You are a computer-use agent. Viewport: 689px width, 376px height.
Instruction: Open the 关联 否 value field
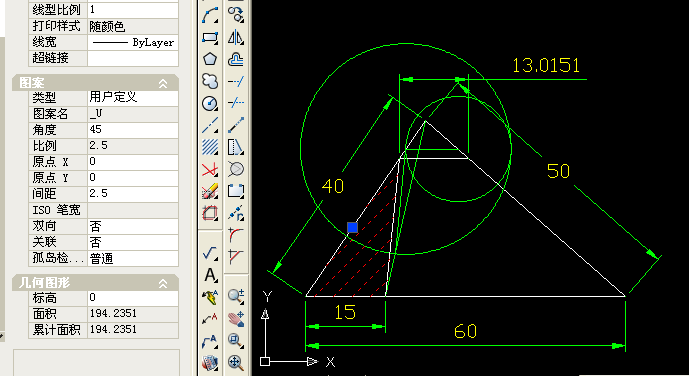coord(133,242)
